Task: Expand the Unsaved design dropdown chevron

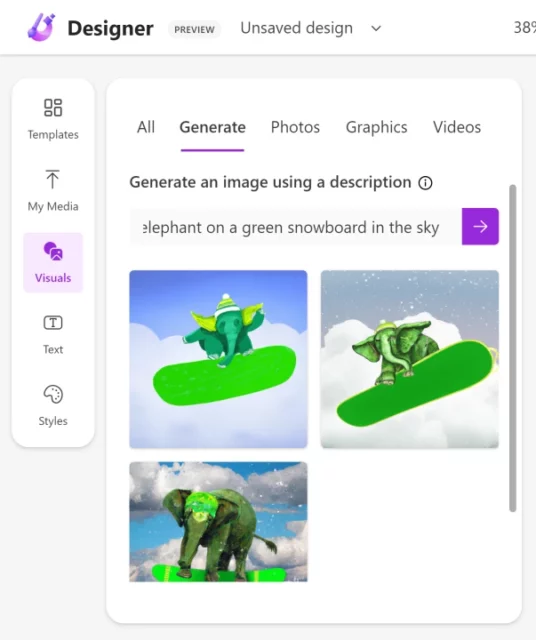Action: [x=376, y=29]
